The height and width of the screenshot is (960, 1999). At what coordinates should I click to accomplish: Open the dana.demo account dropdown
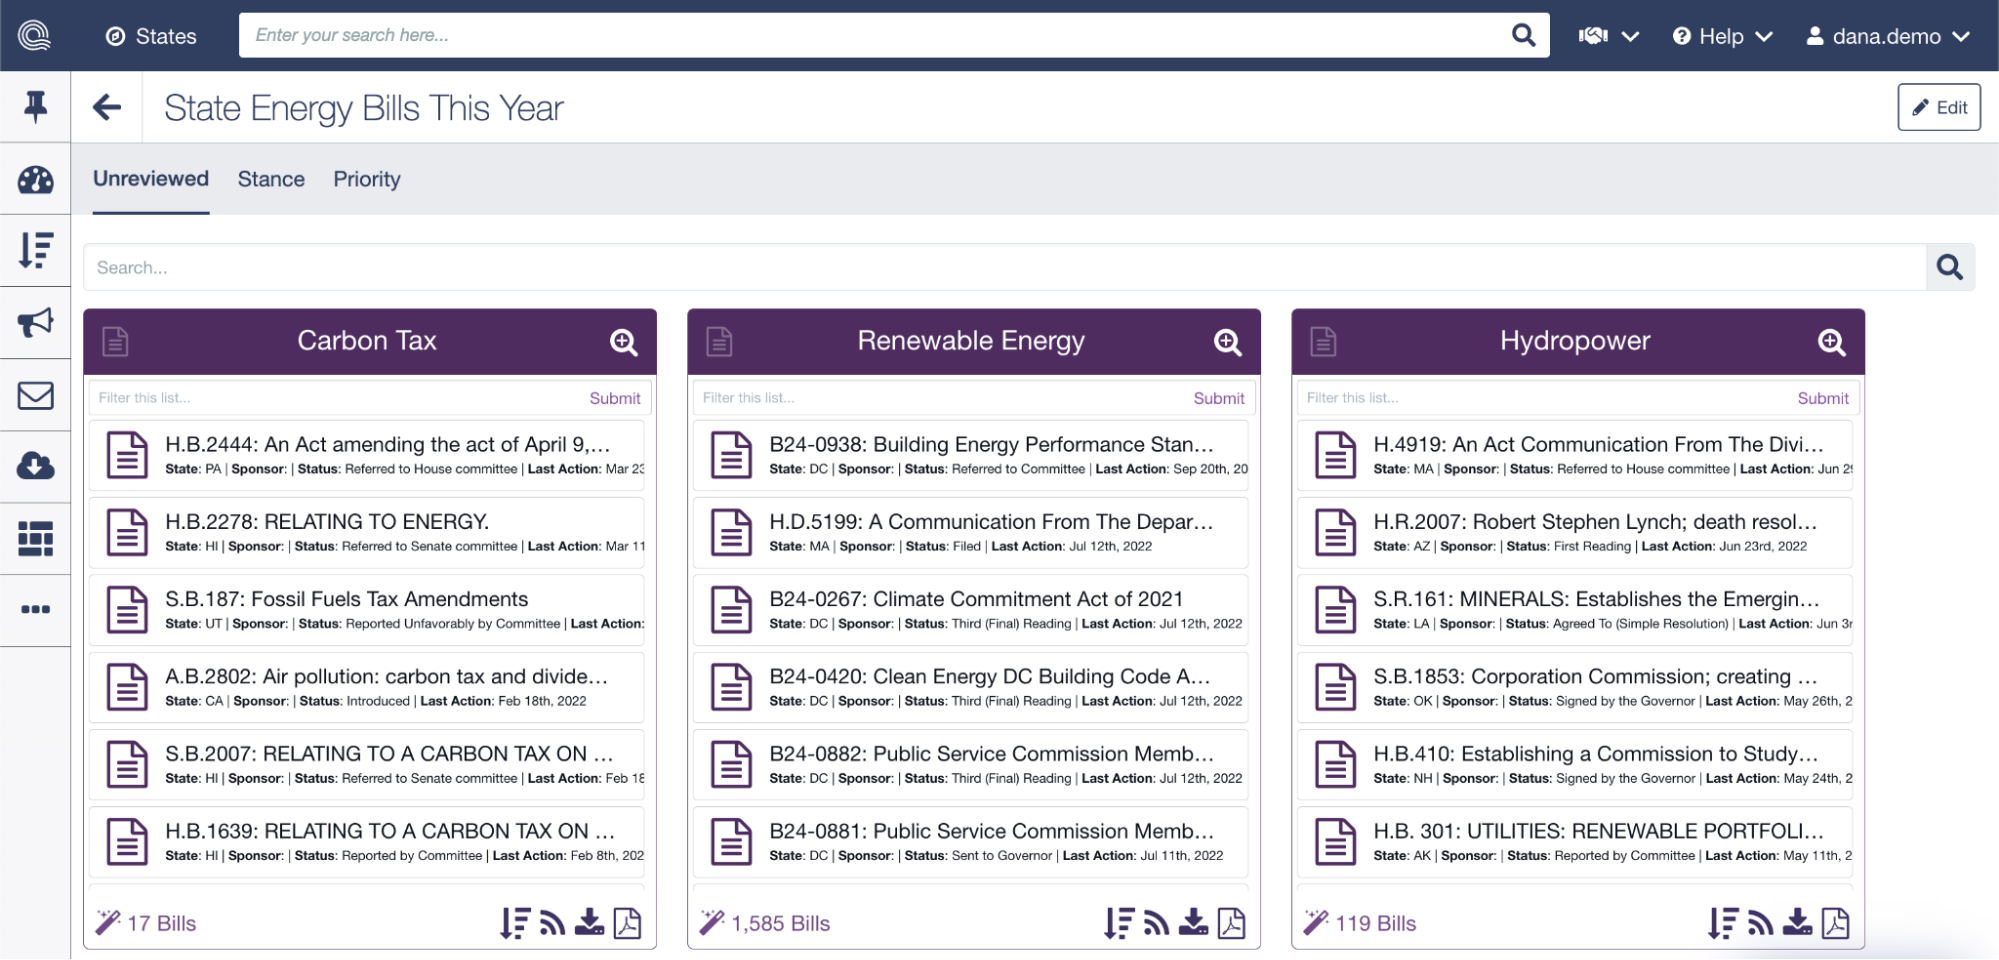click(x=1888, y=35)
